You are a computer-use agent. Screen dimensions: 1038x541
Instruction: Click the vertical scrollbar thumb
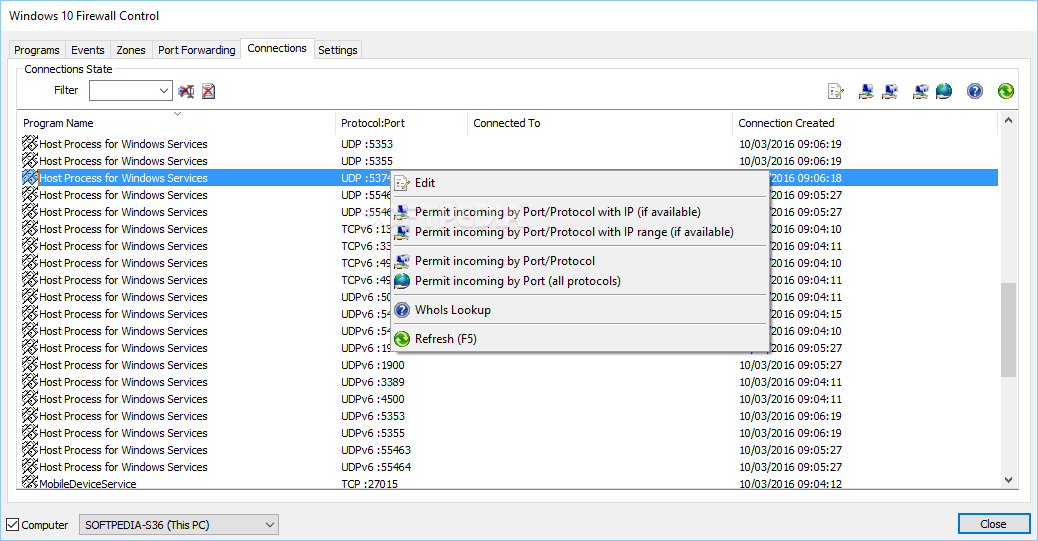click(x=1008, y=330)
